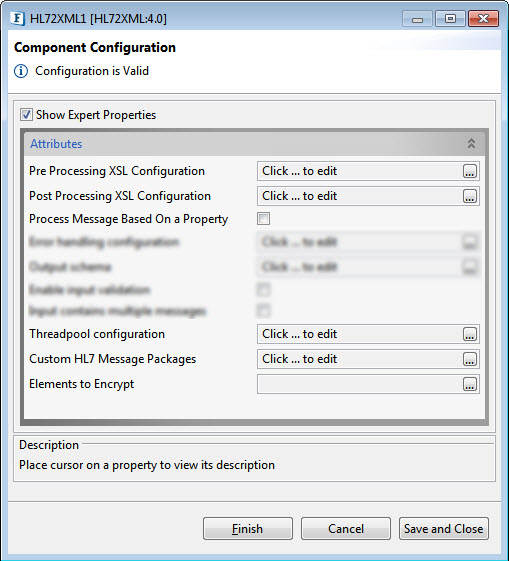Click the Finish button
The height and width of the screenshot is (561, 509).
click(x=248, y=528)
